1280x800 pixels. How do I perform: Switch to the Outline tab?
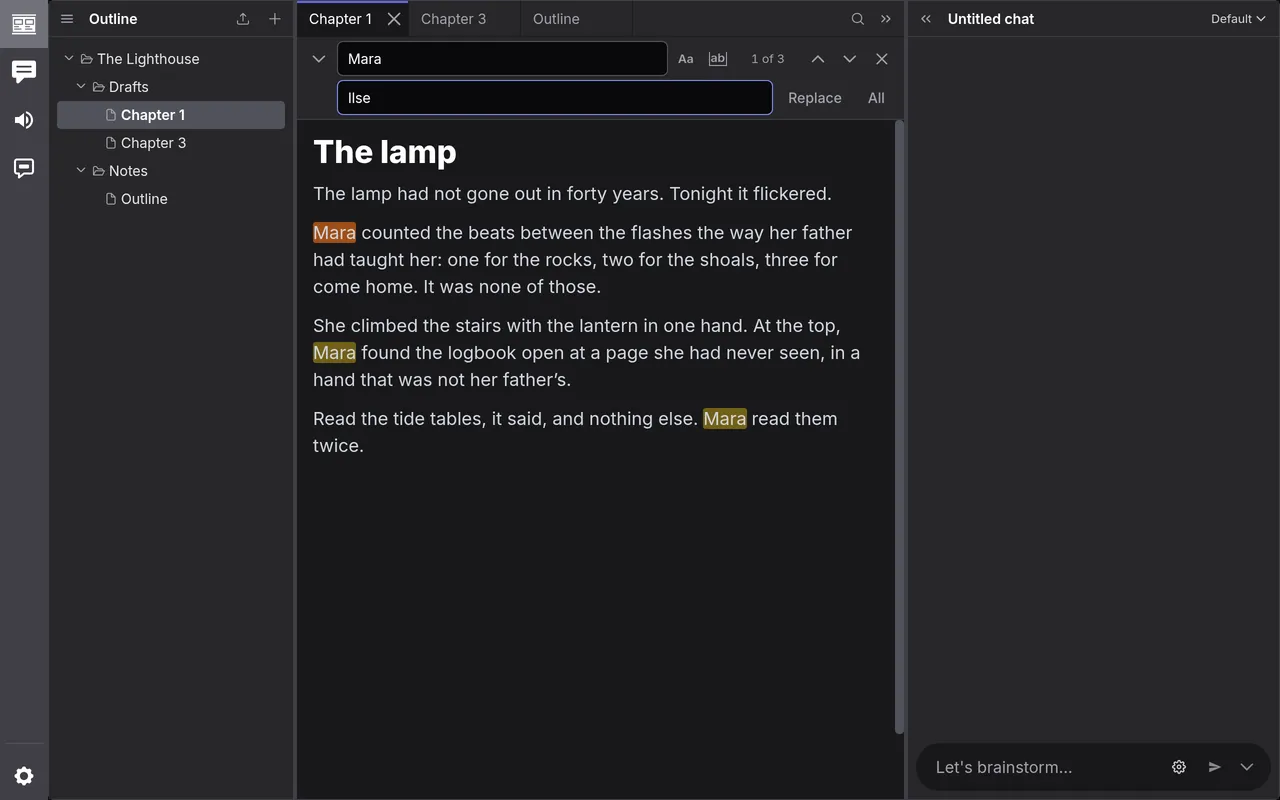[x=577, y=19]
